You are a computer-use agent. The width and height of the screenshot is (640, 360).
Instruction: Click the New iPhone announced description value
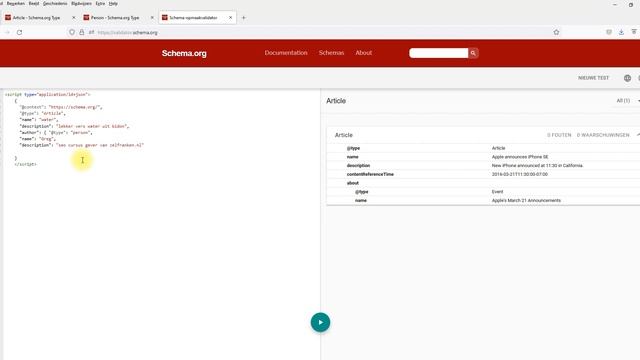point(537,166)
